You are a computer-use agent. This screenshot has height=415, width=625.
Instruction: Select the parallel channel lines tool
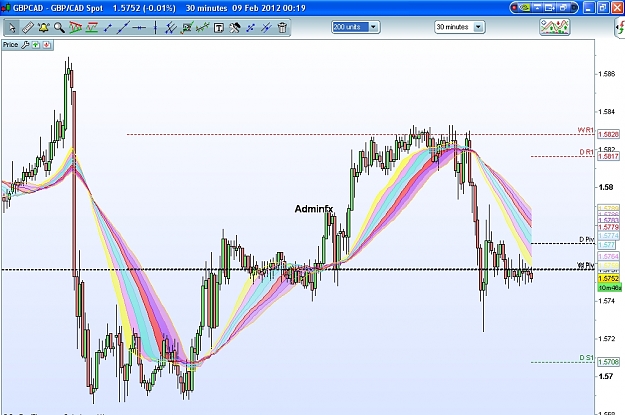[171, 28]
